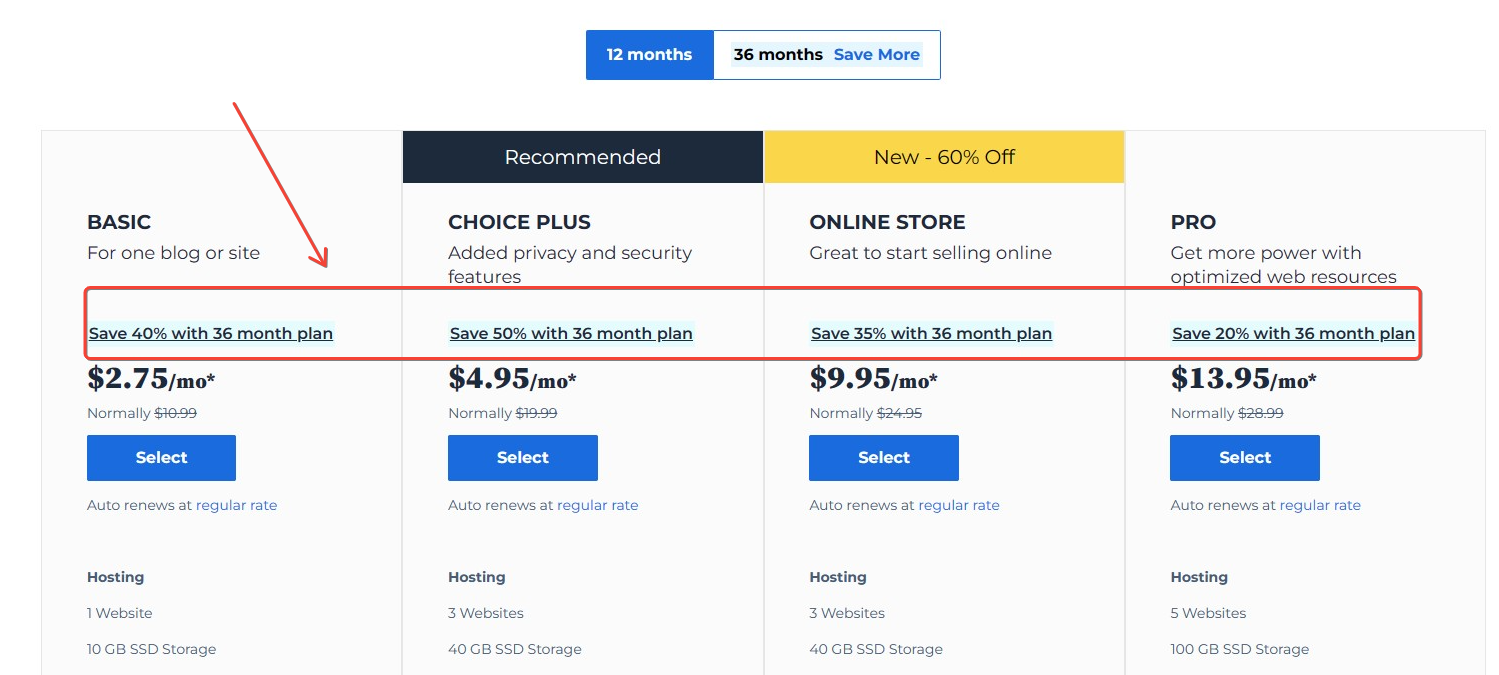Screen dimensions: 1499x675
Task: Click 'regular rate' link under ONLINE STORE
Action: point(959,506)
